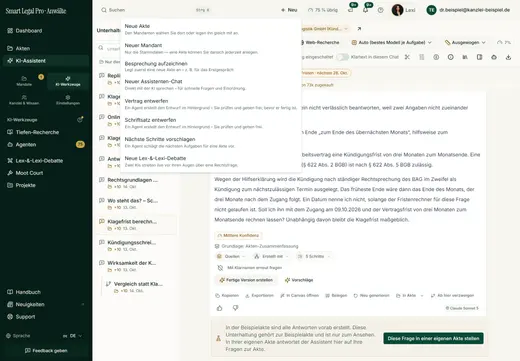This screenshot has width=520, height=361.
Task: Click Feedback geben in the sidebar
Action: pos(46,351)
